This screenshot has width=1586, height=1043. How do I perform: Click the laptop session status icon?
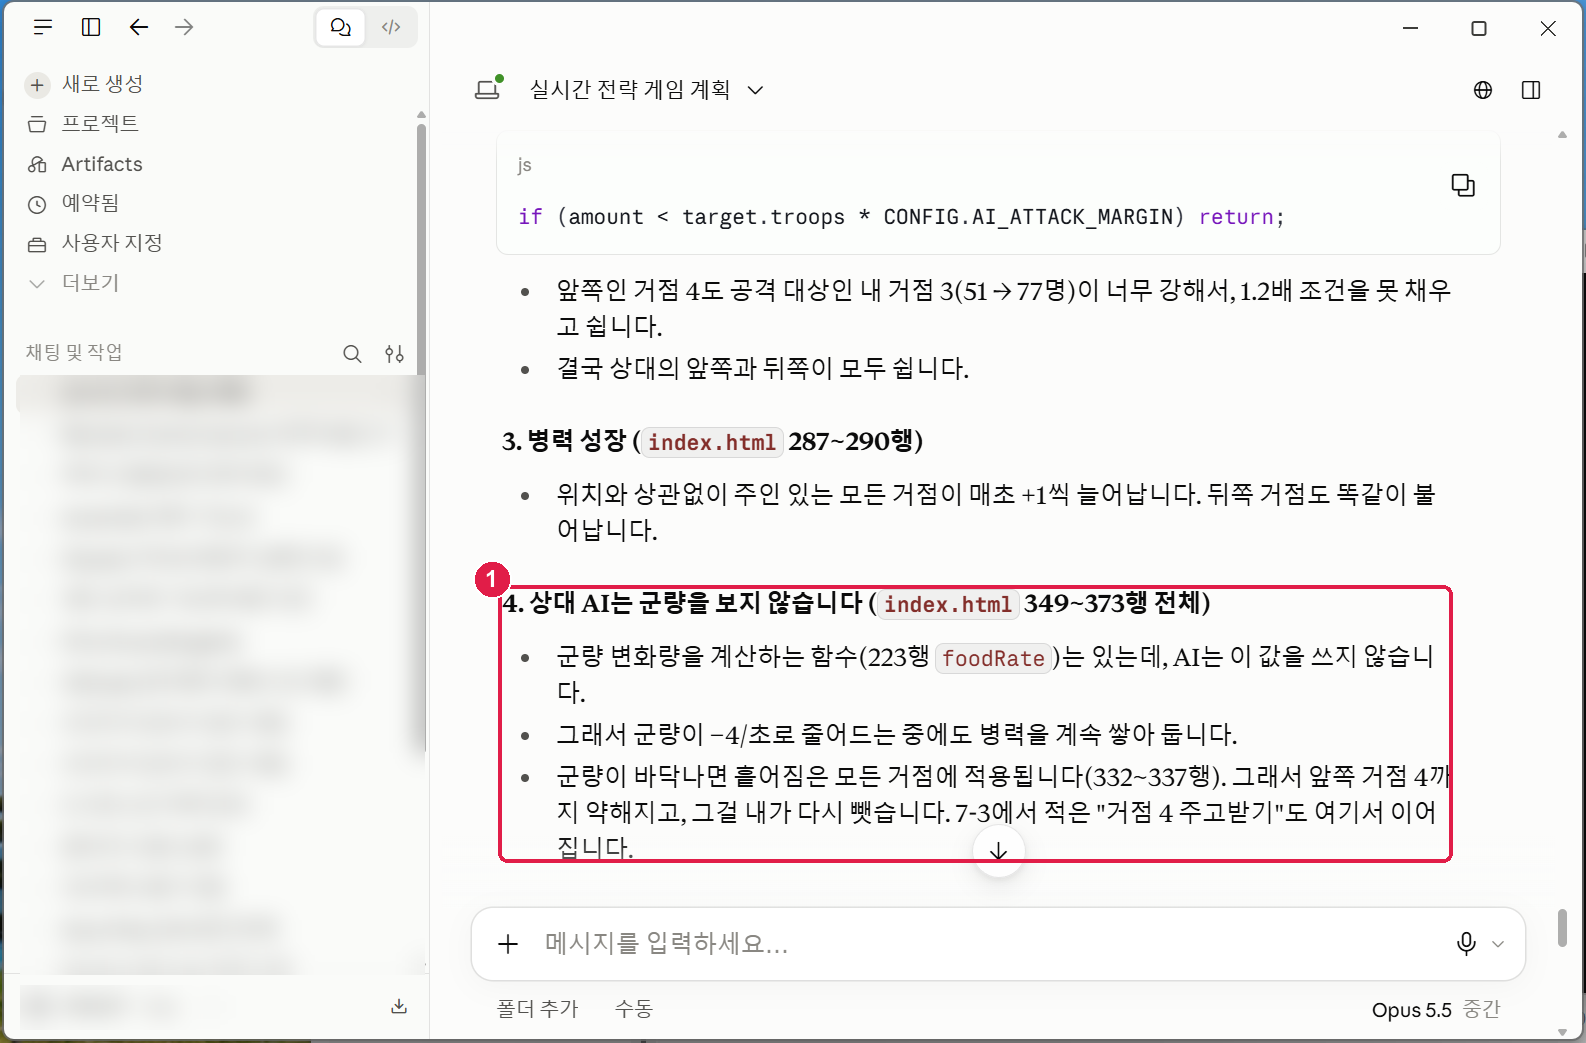click(488, 89)
